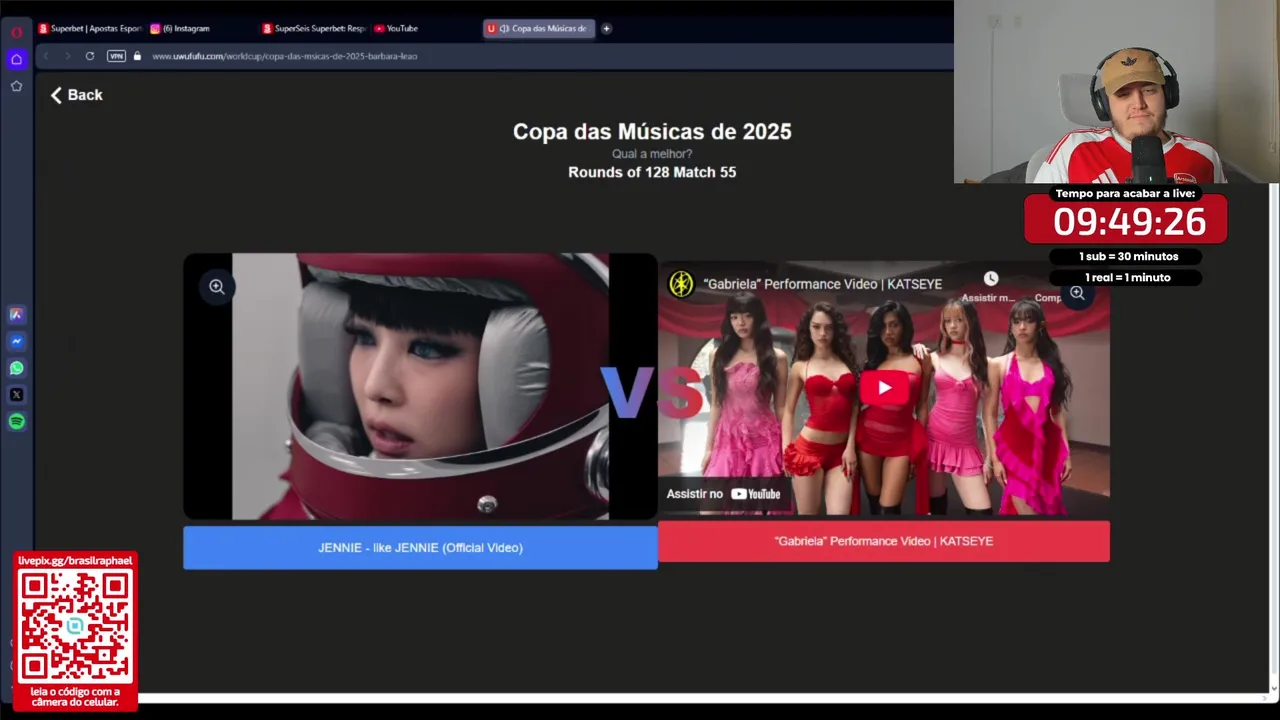Open a new browser tab
This screenshot has width=1280, height=720.
pos(606,28)
